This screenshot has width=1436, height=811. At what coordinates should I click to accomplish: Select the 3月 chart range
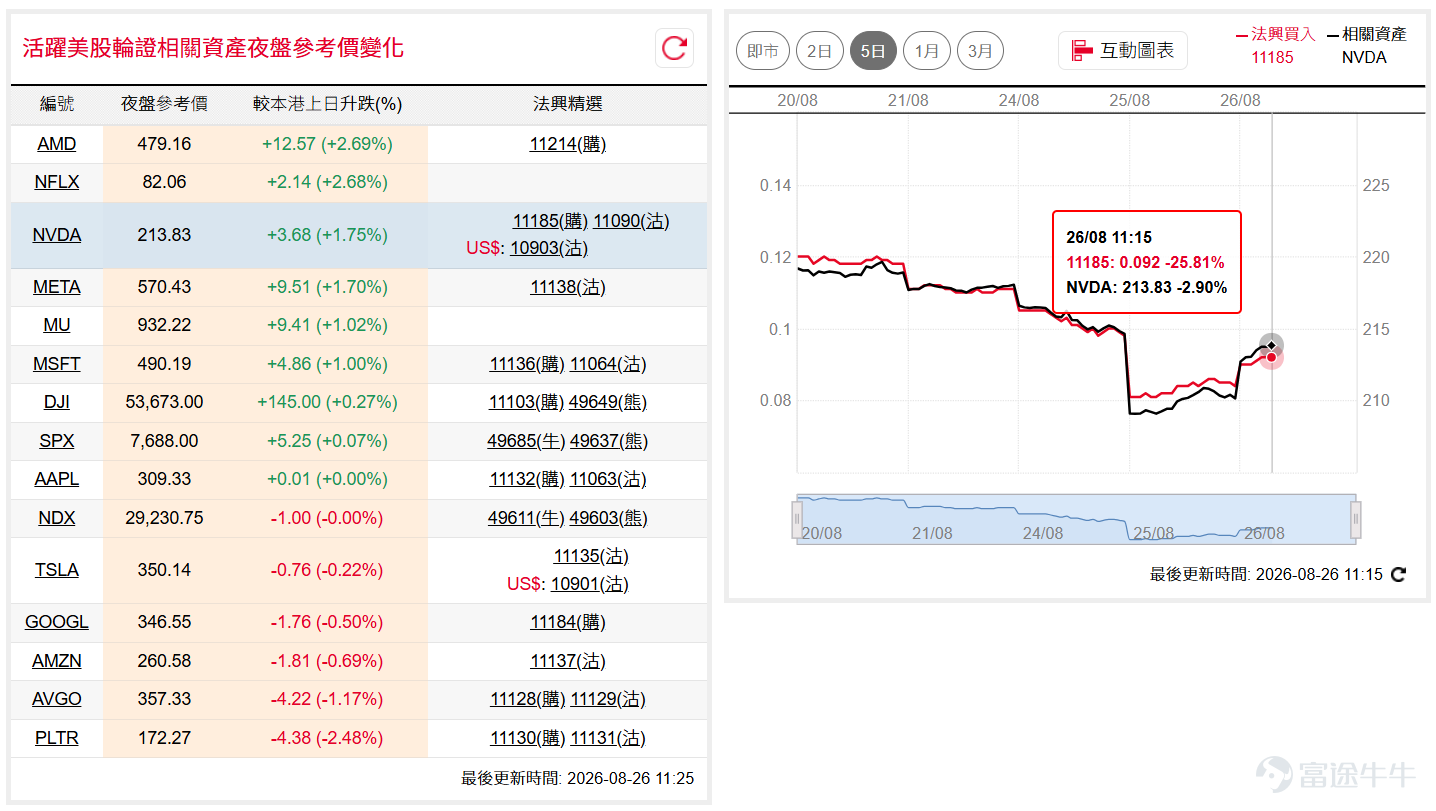[980, 51]
